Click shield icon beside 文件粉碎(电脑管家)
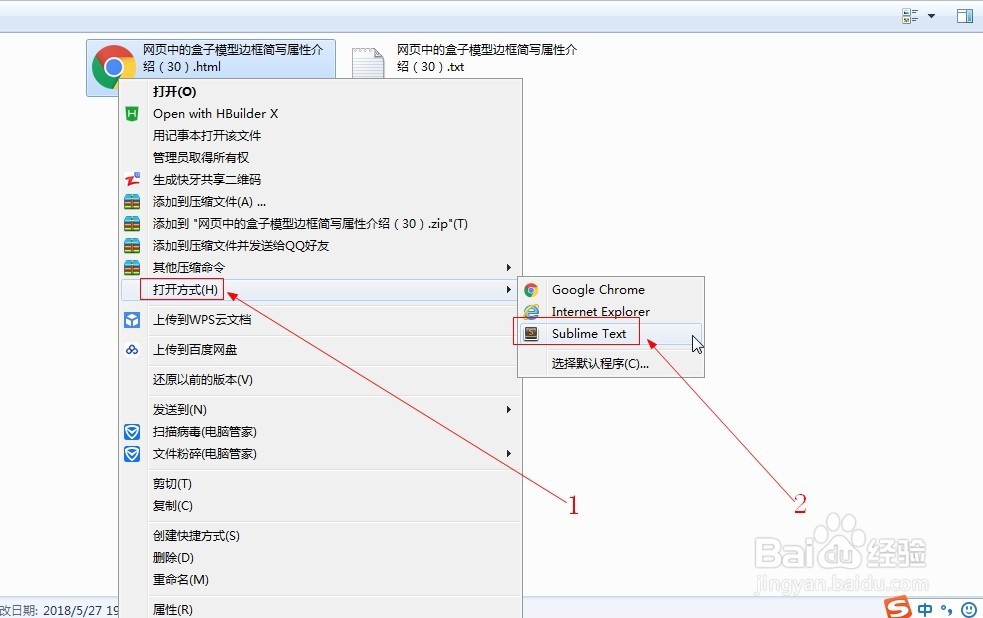 pos(132,454)
